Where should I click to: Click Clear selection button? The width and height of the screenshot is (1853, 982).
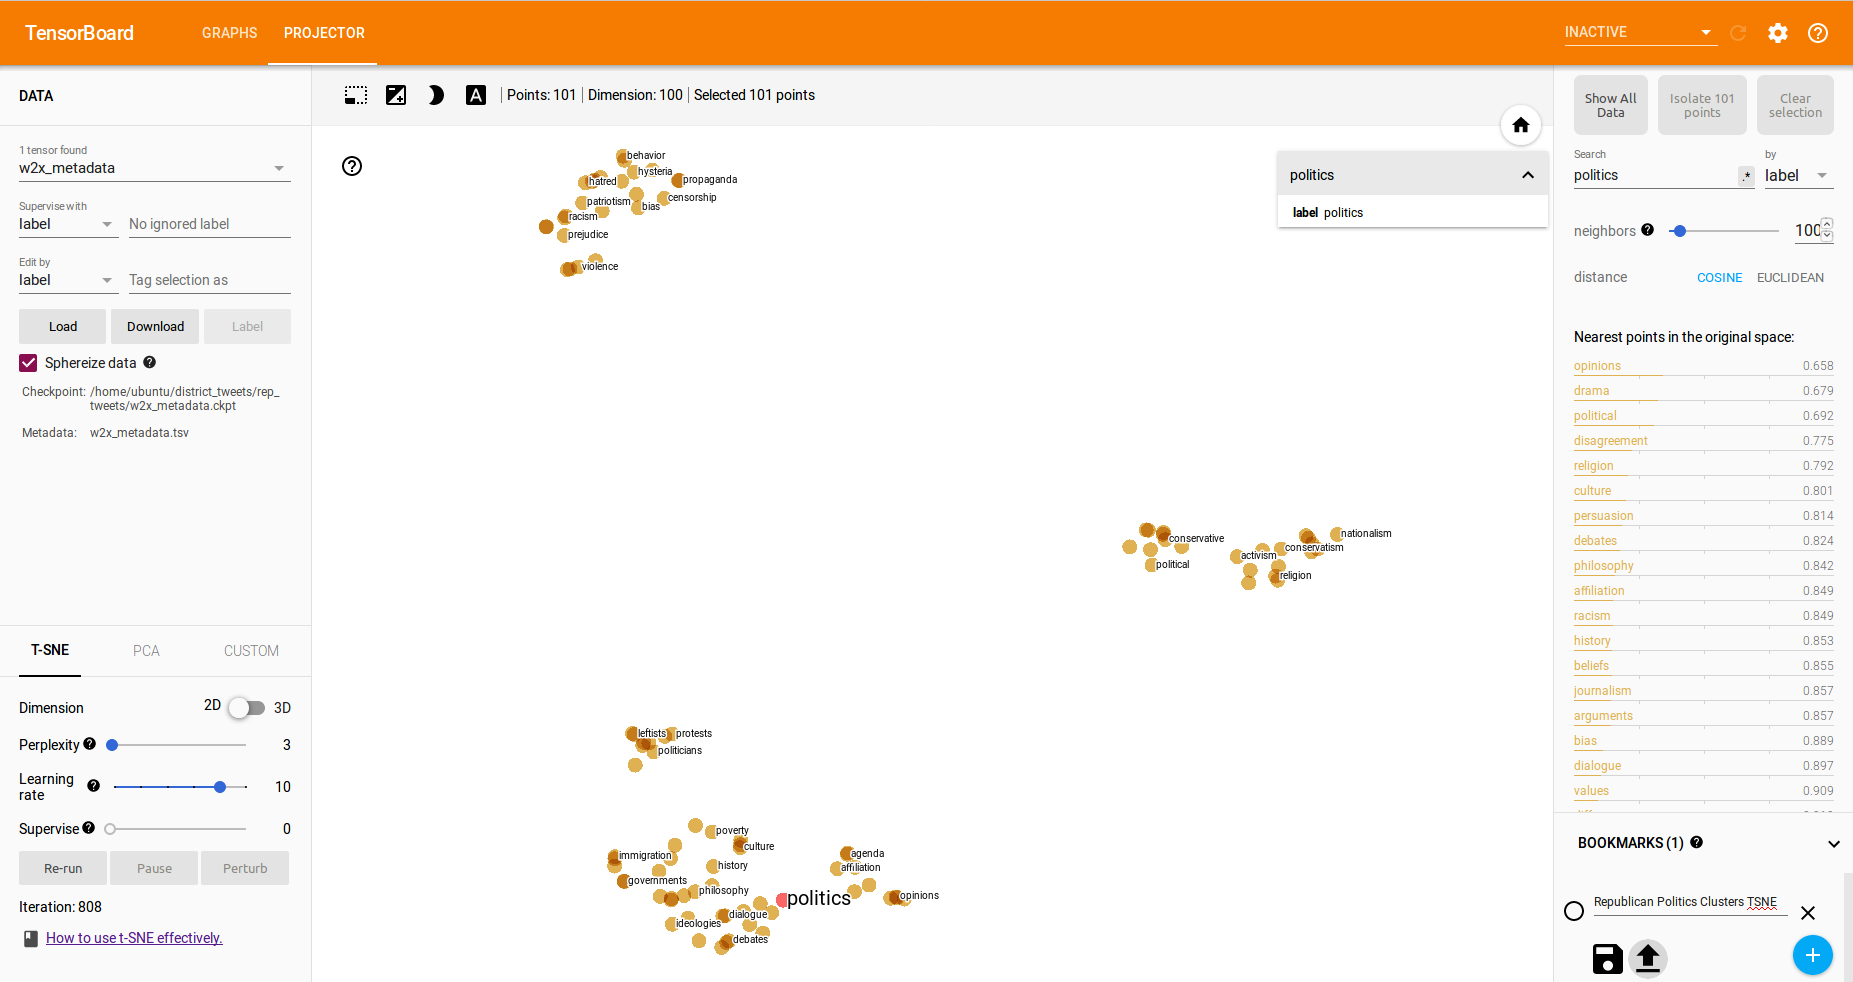pyautogui.click(x=1795, y=105)
